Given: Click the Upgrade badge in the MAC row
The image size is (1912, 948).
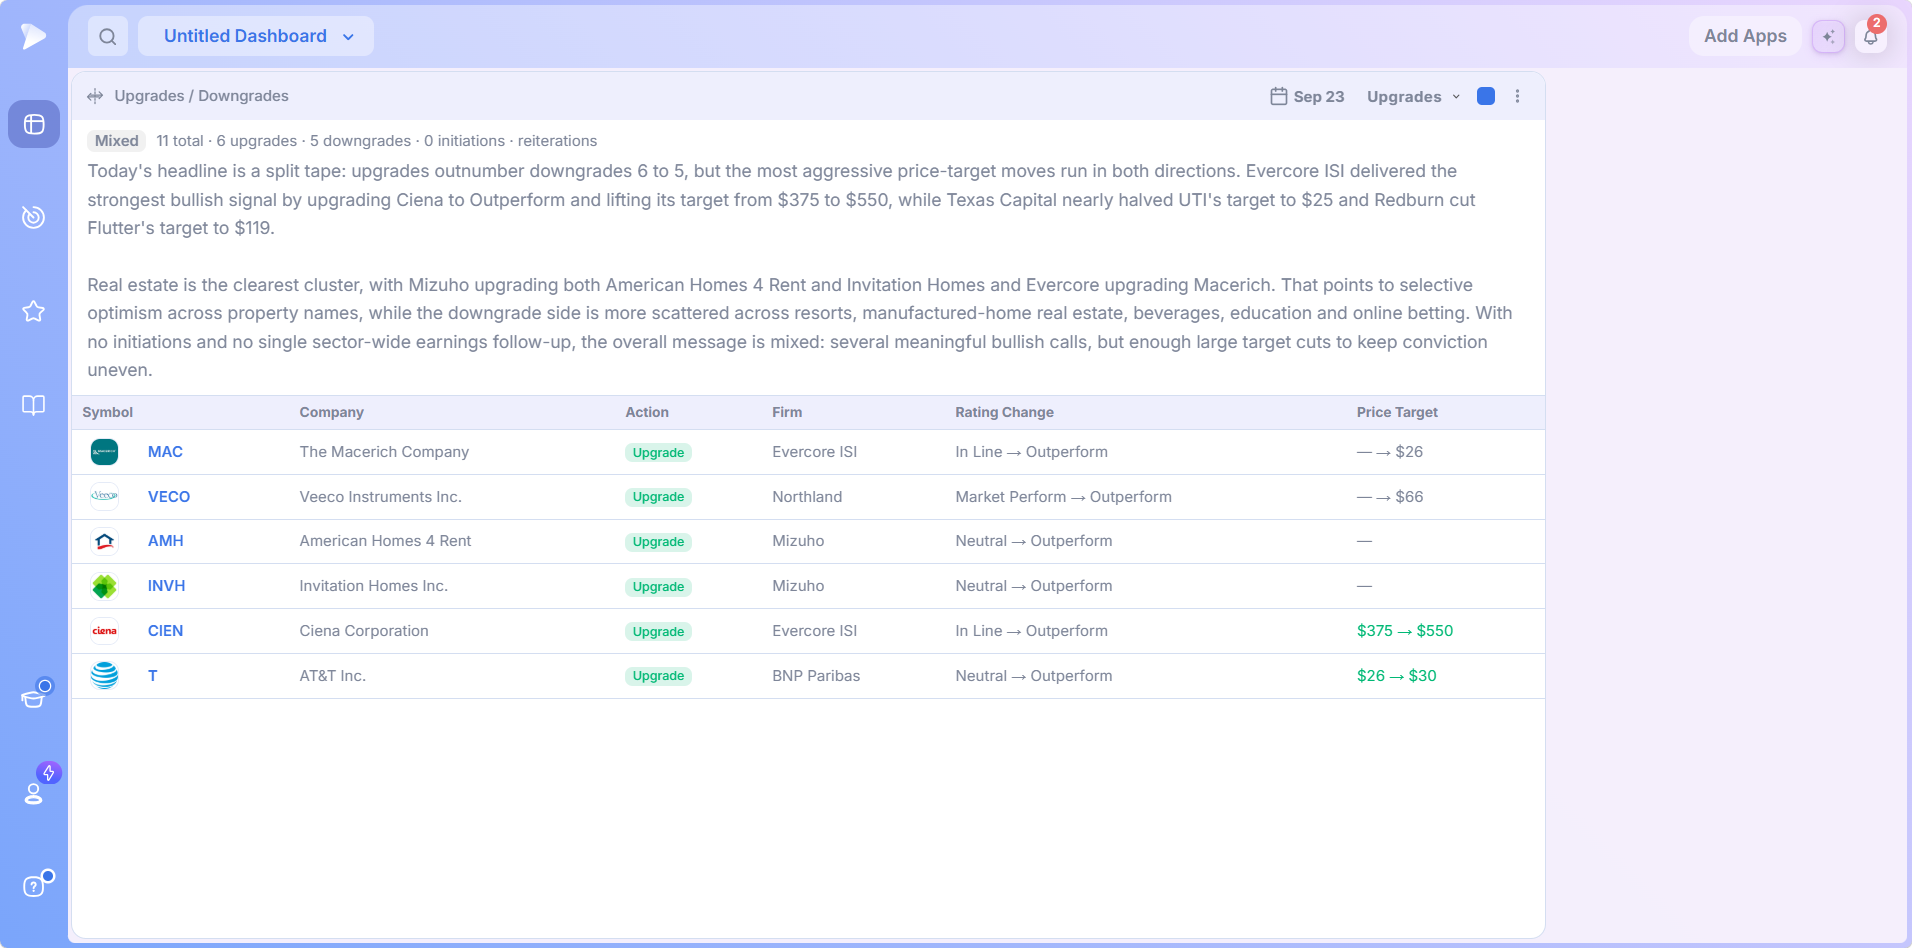Looking at the screenshot, I should click(x=658, y=453).
